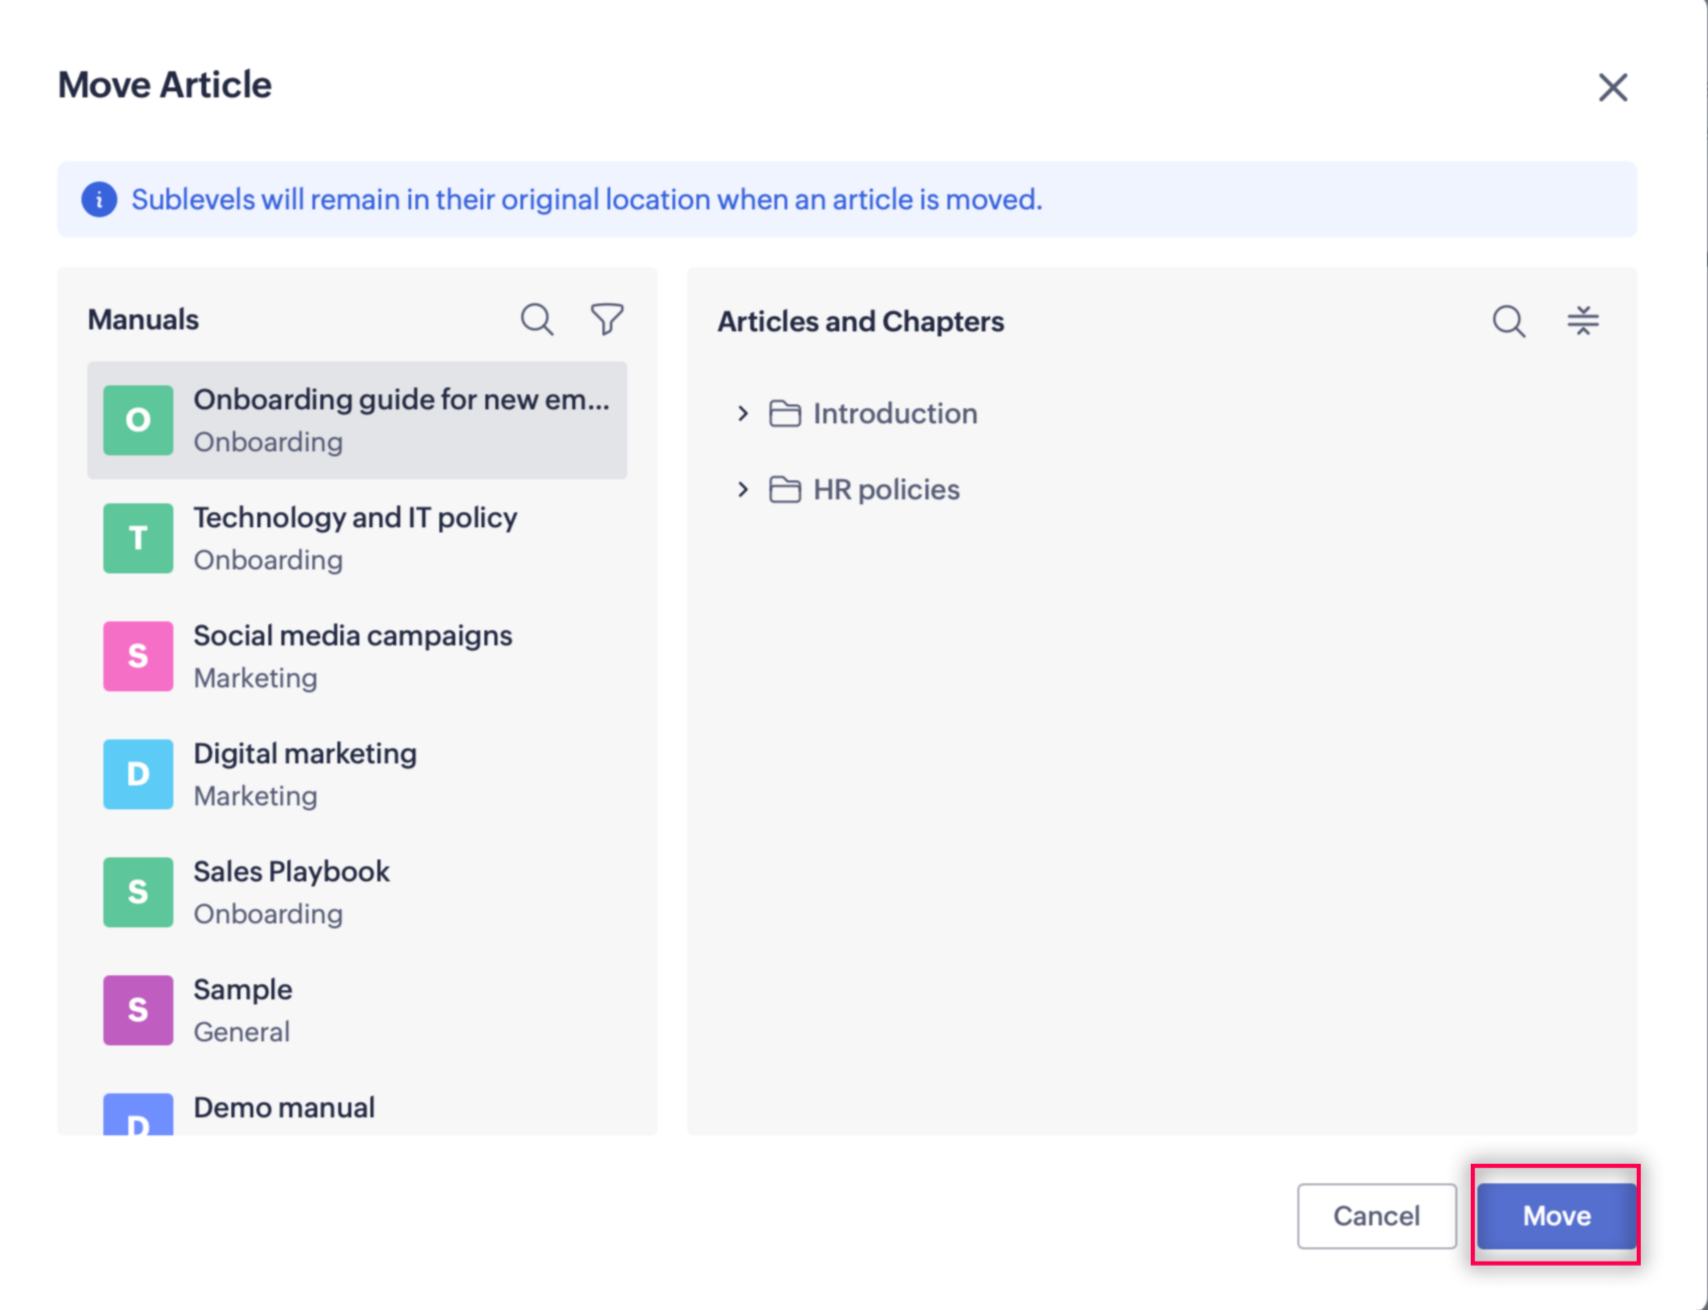Select the Demo manual entry
Image resolution: width=1708 pixels, height=1310 pixels.
284,1108
